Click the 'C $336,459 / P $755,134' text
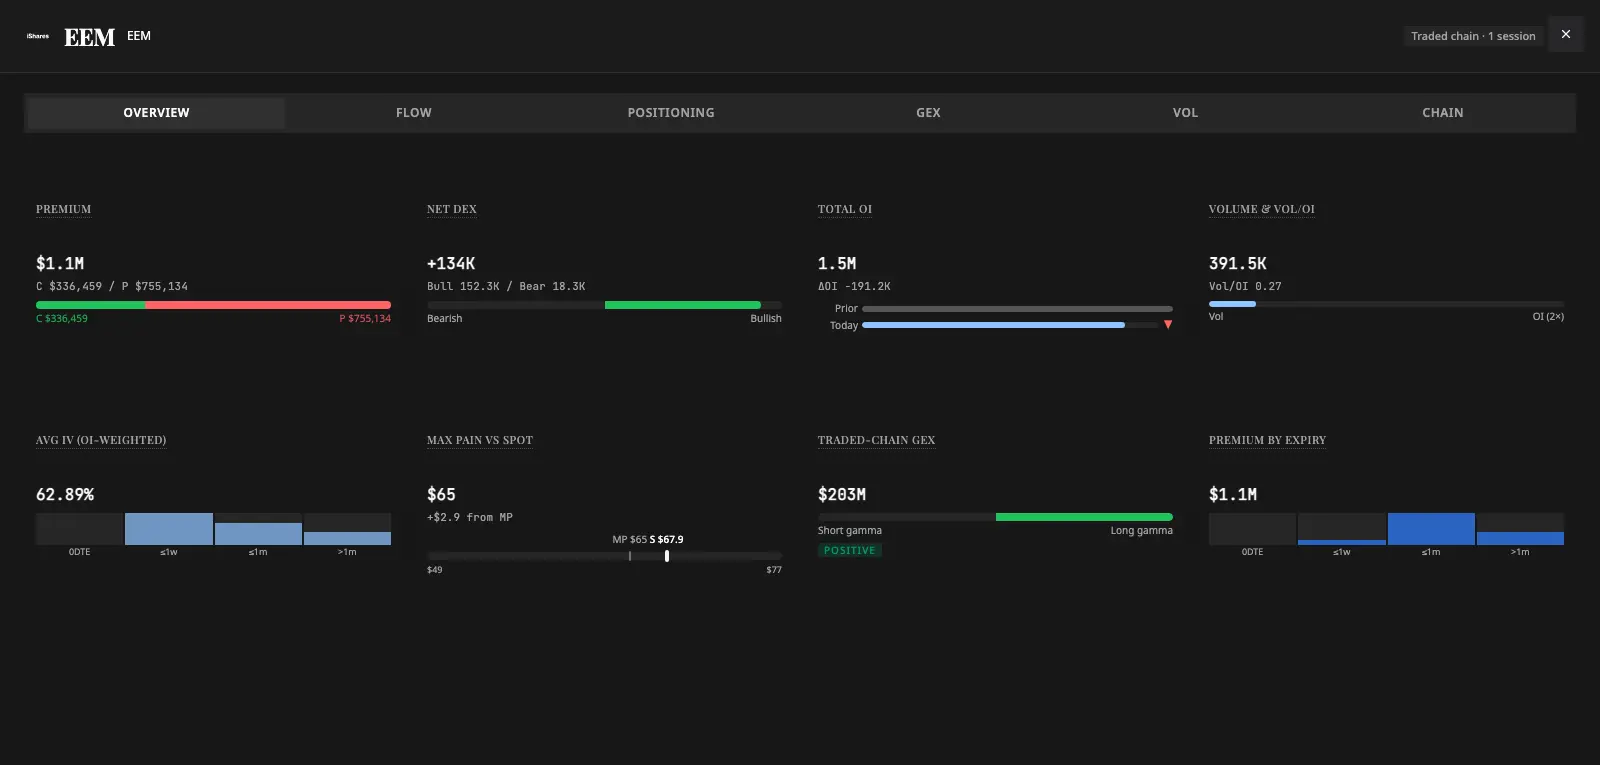The width and height of the screenshot is (1600, 765). click(112, 286)
